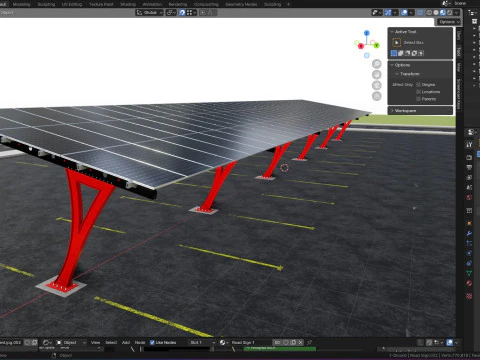Click the zoom view magnifier gizmo
The height and width of the screenshot is (360, 480).
[x=377, y=64]
